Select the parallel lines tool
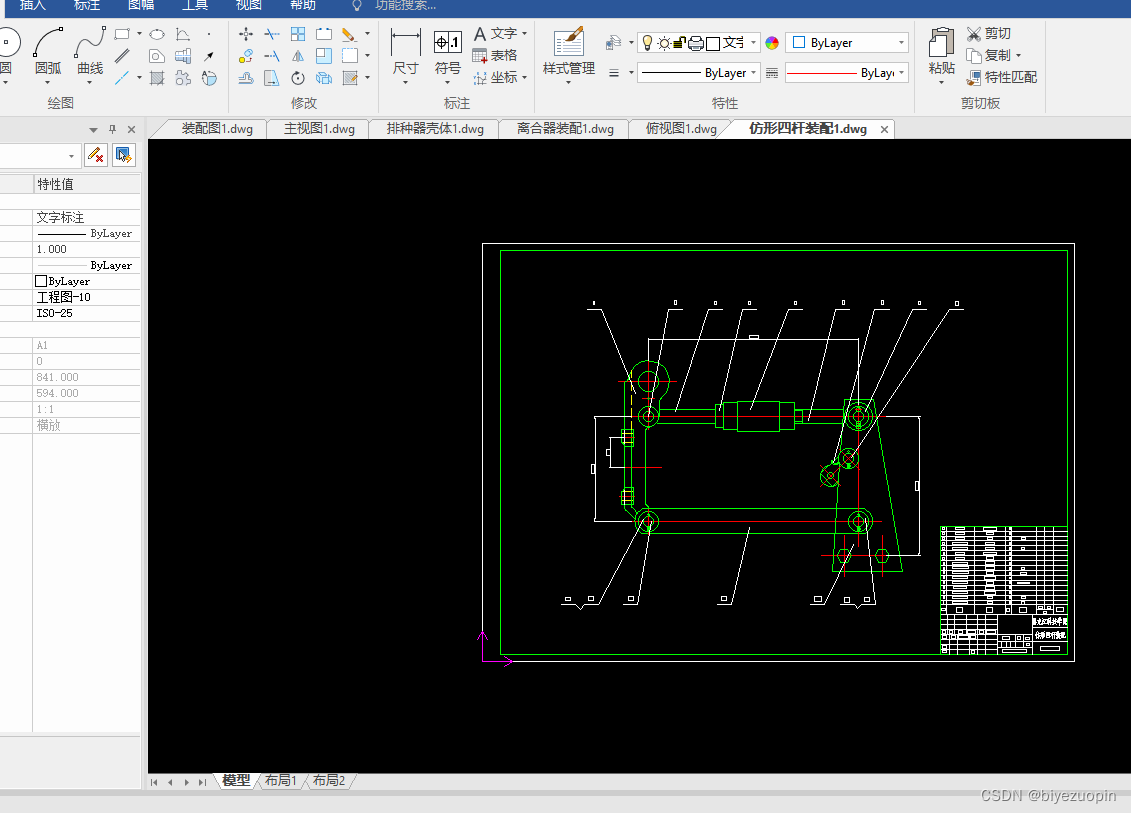The height and width of the screenshot is (813, 1131). (122, 56)
